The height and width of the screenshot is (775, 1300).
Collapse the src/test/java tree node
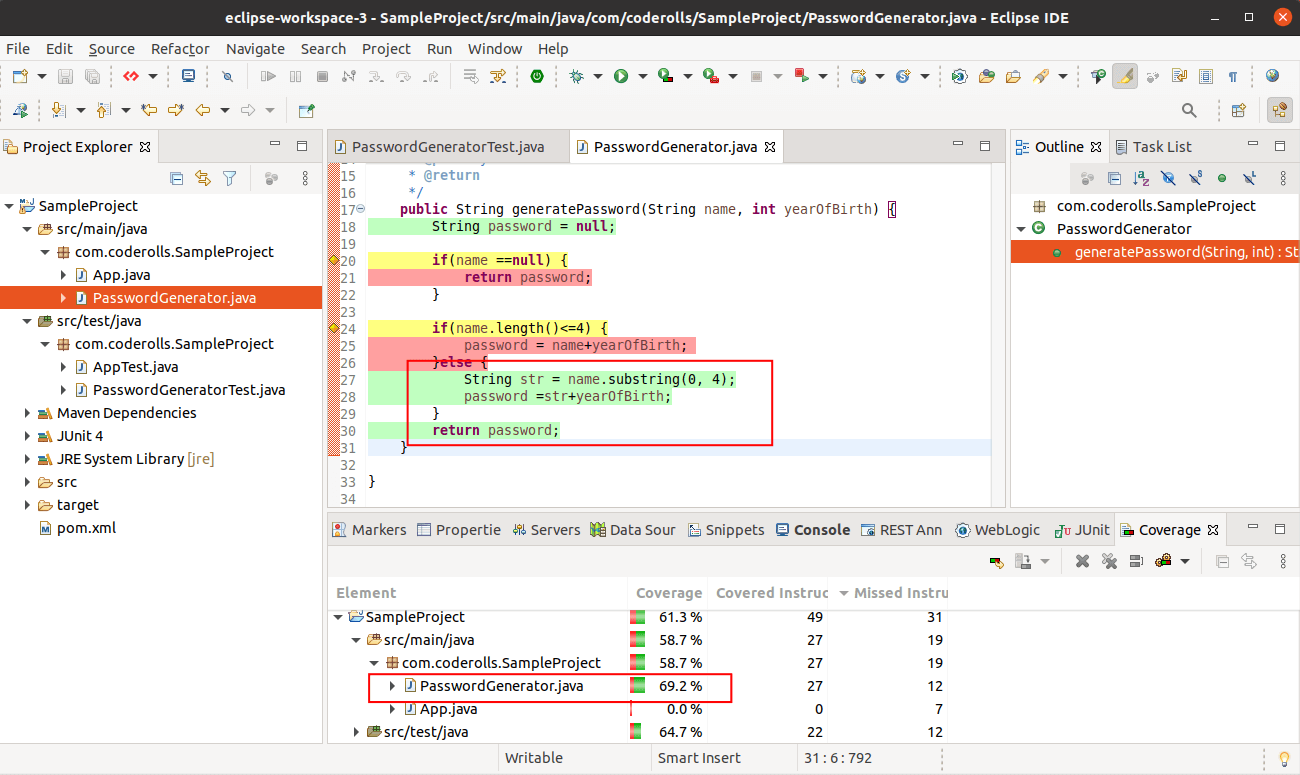click(27, 320)
